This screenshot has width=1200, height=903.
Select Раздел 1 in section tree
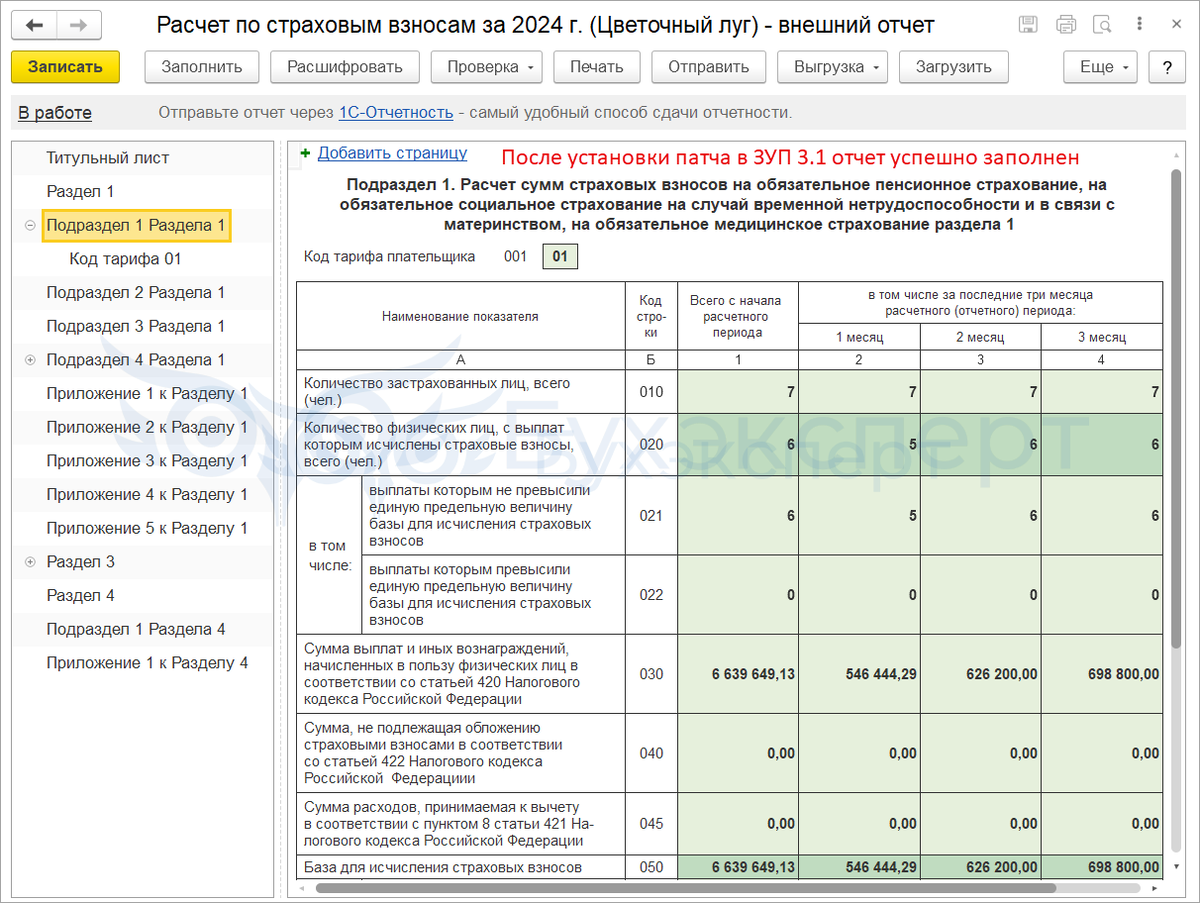pyautogui.click(x=81, y=191)
